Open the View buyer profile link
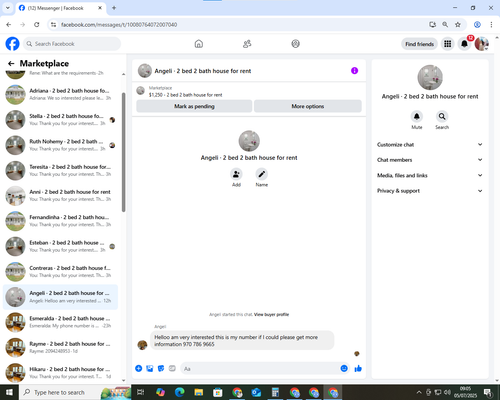This screenshot has height=400, width=500. coord(271,314)
